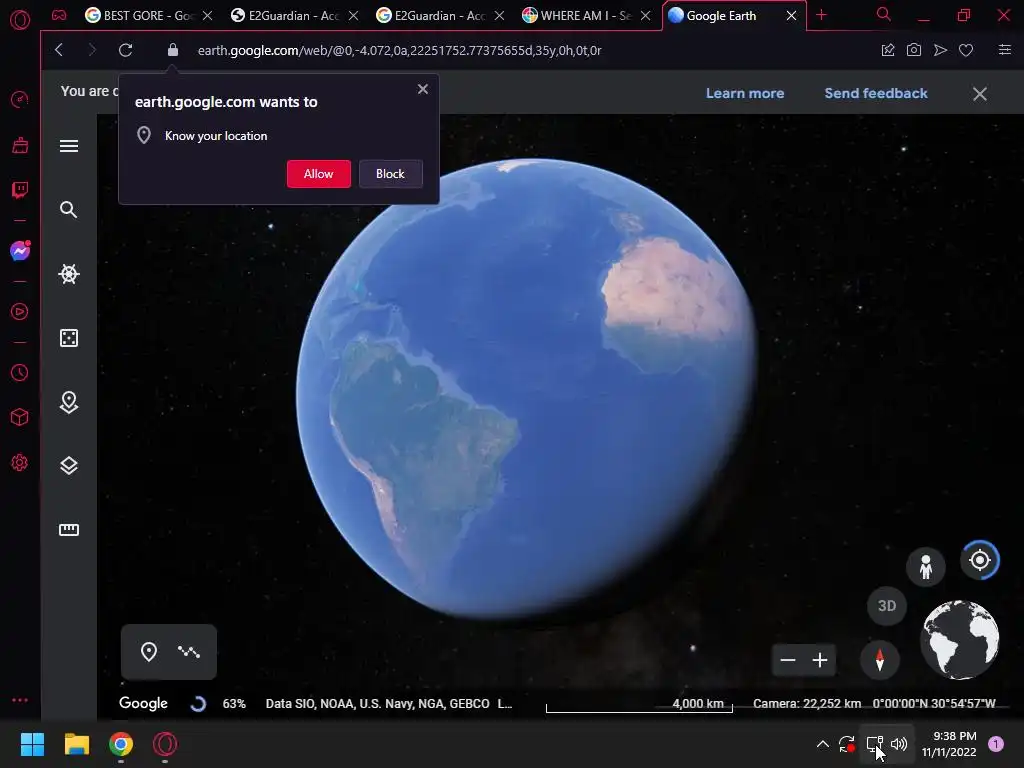Zoom out with the minus button
Screen dimensions: 1024x768
pos(788,660)
